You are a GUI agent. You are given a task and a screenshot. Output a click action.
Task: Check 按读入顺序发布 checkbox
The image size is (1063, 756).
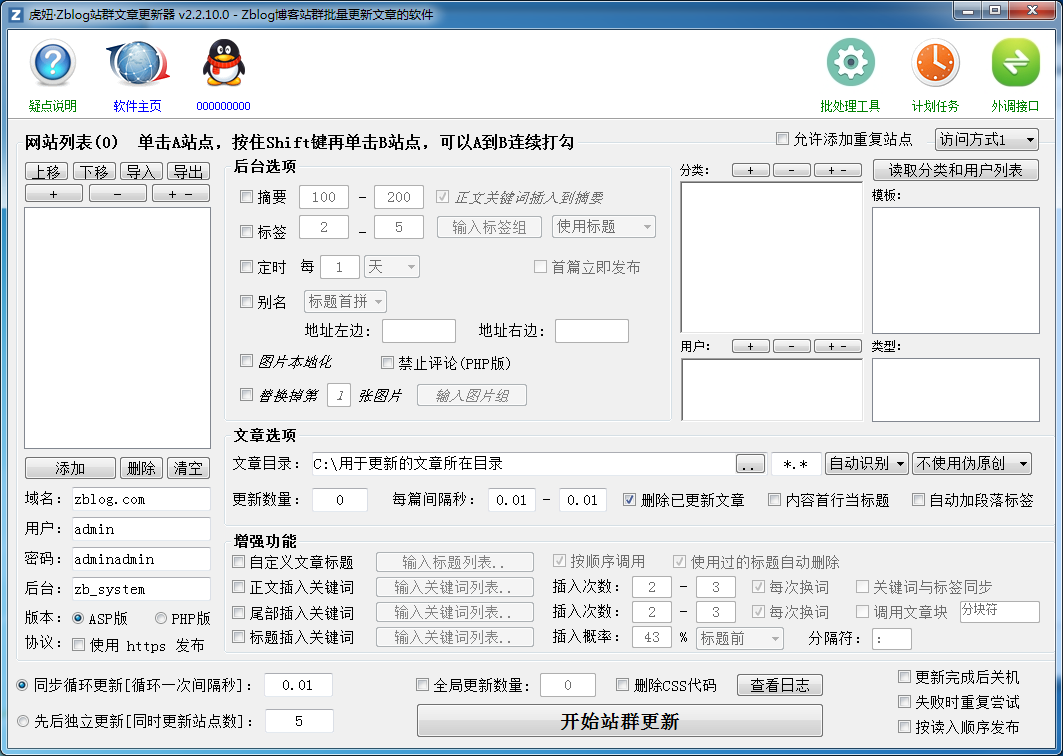904,726
